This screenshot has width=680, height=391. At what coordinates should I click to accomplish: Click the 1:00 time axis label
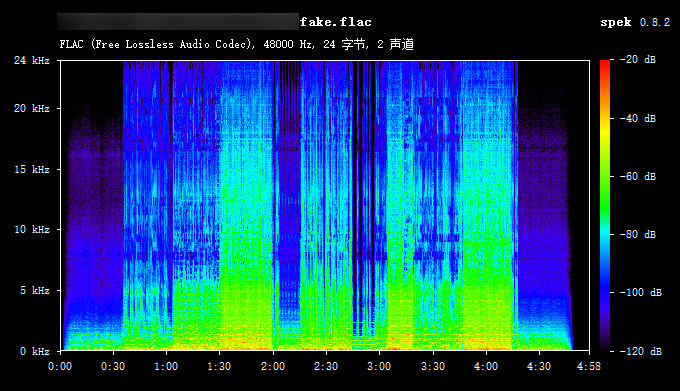[166, 367]
